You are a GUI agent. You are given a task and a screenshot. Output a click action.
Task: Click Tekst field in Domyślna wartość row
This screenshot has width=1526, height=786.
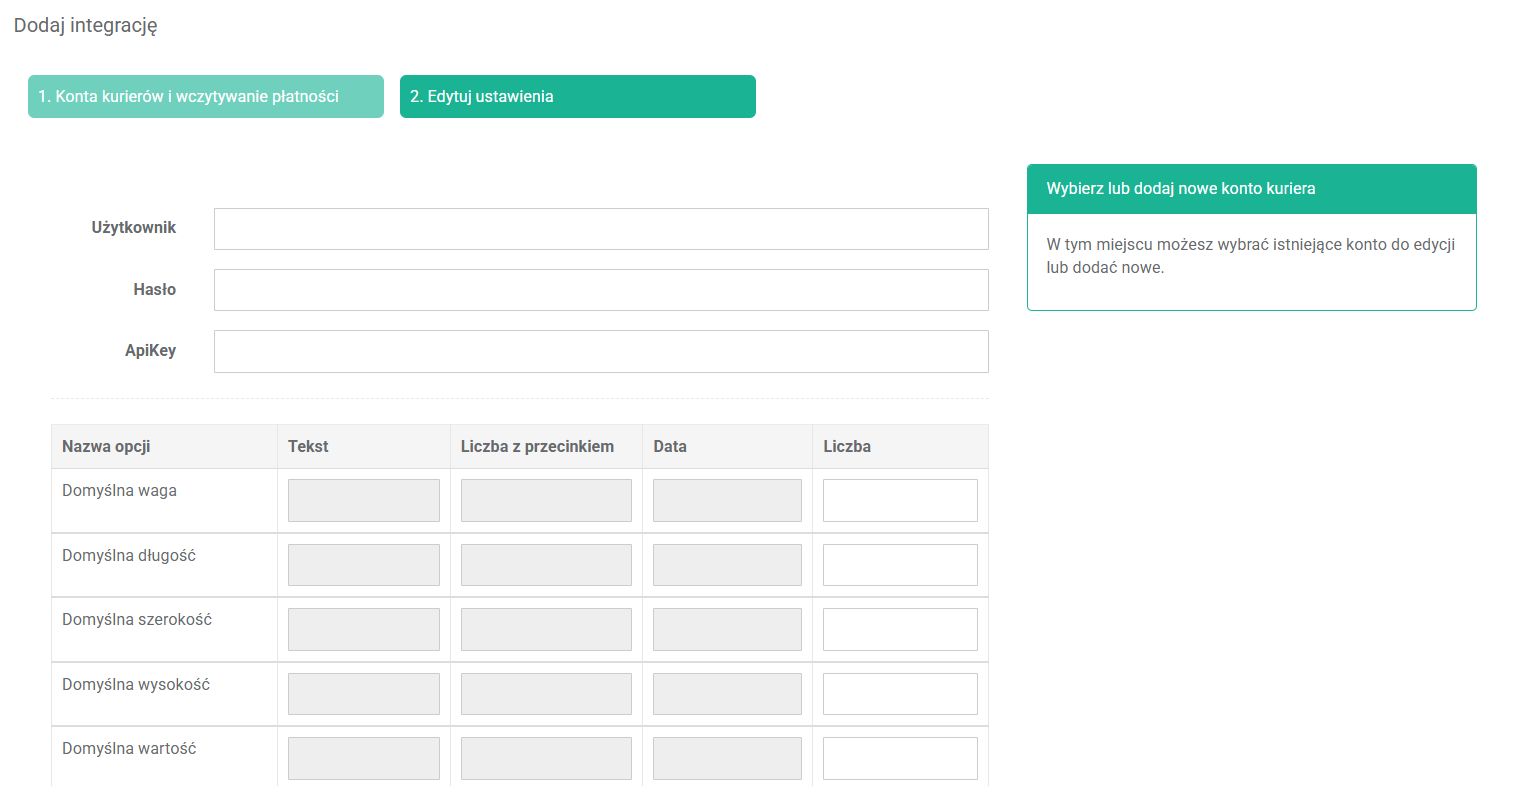pyautogui.click(x=363, y=758)
